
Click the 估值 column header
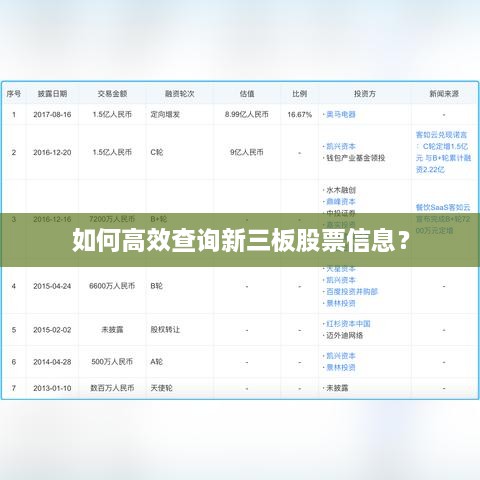247,94
